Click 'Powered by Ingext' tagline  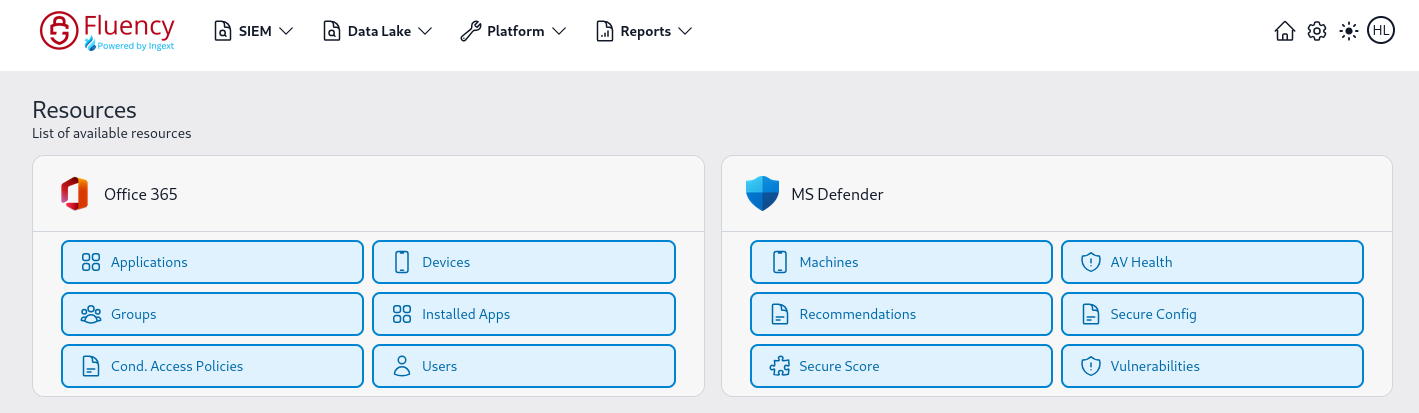point(135,45)
